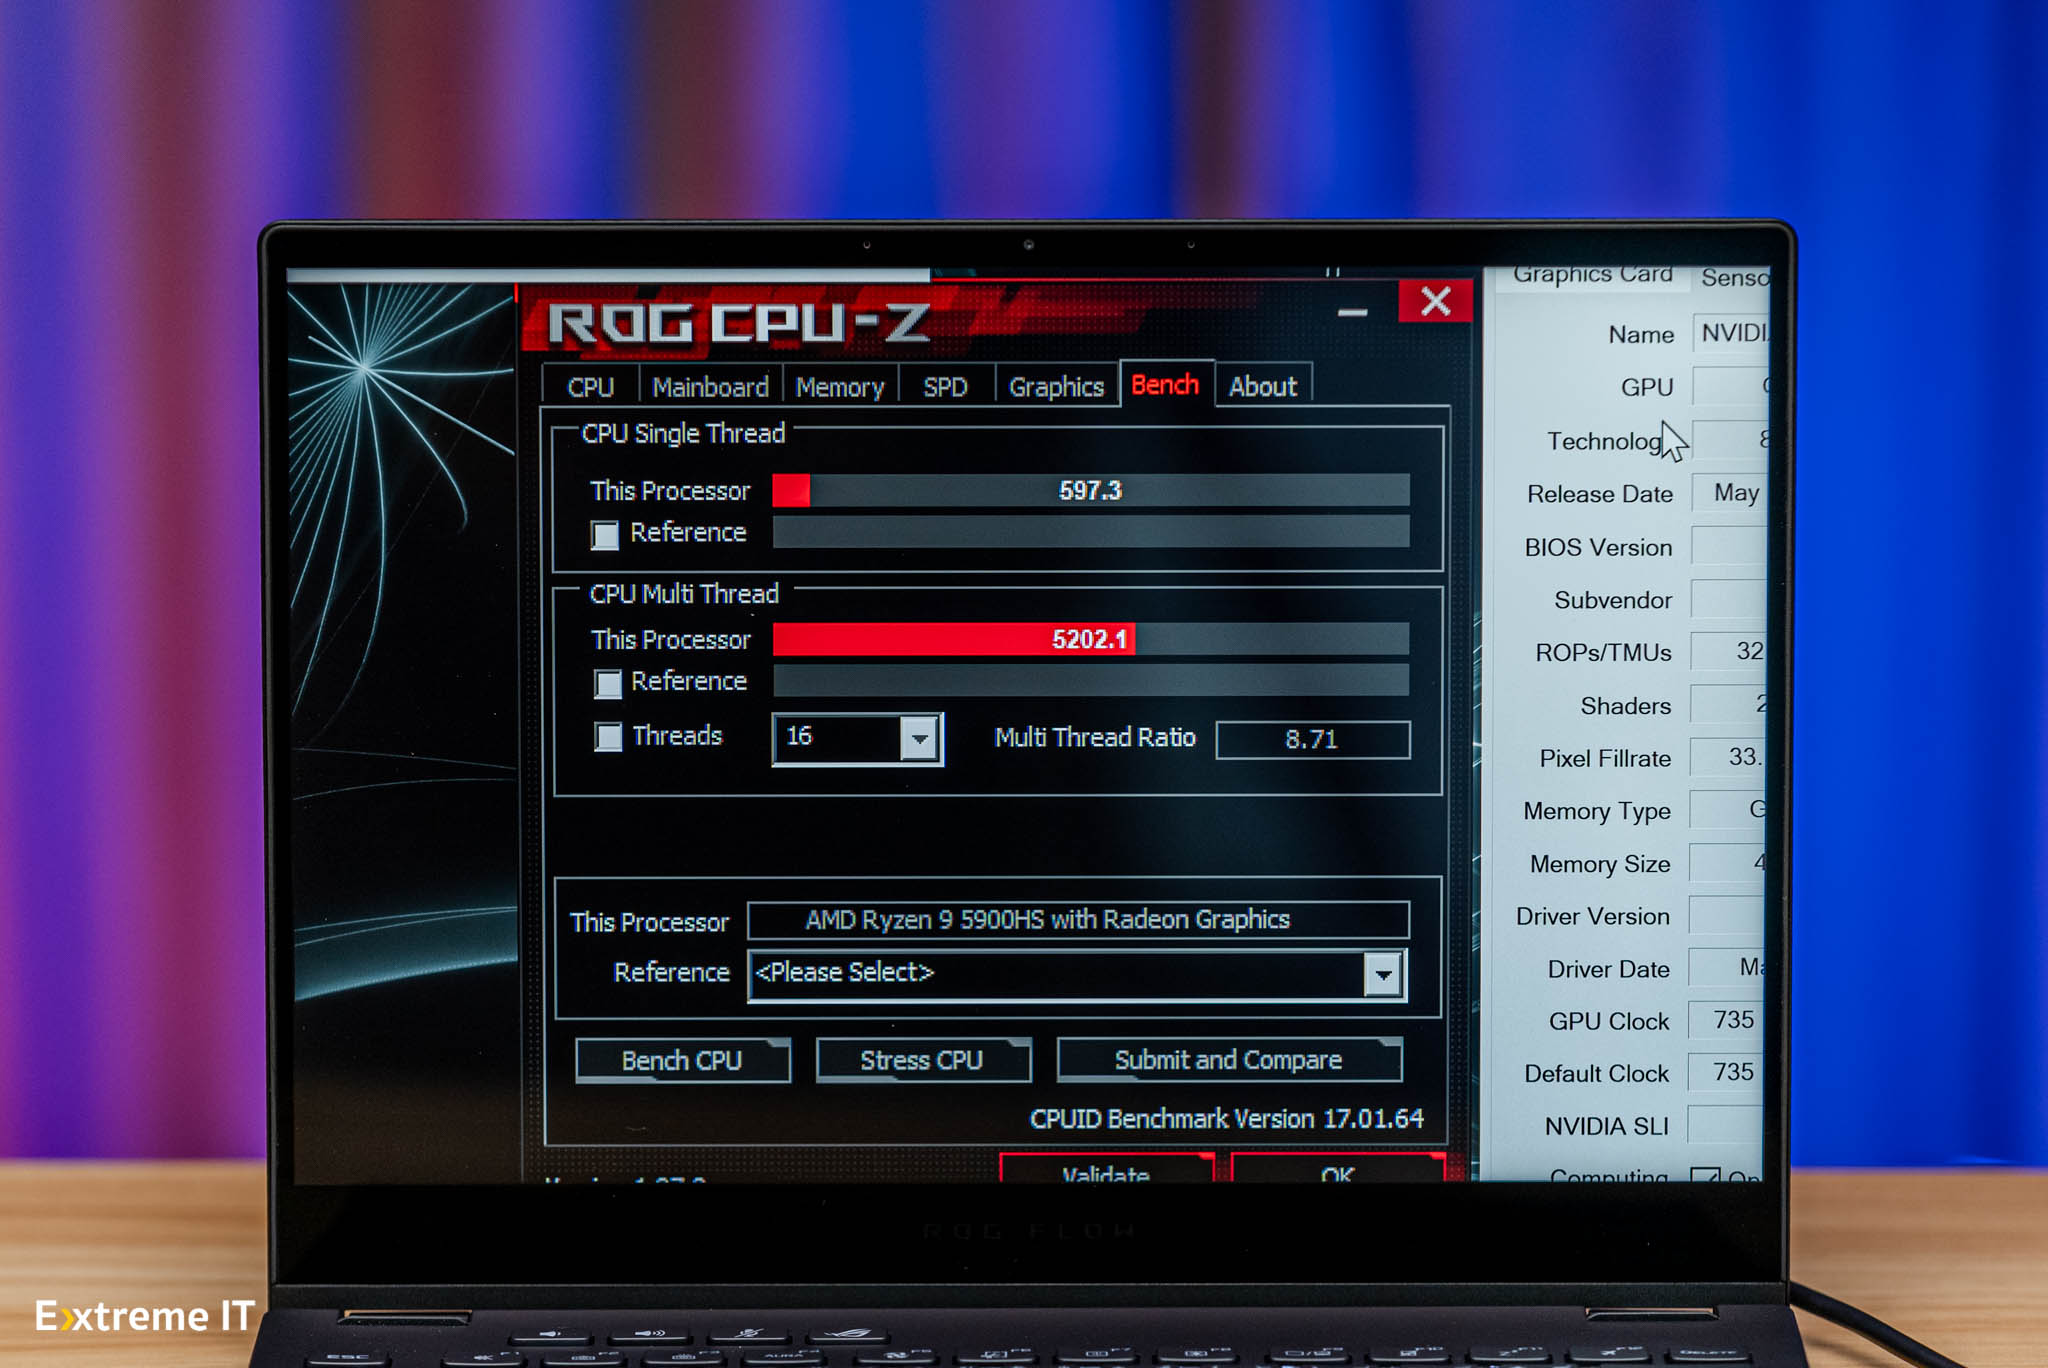Minimize the ROG CPU-Z window

point(1352,312)
